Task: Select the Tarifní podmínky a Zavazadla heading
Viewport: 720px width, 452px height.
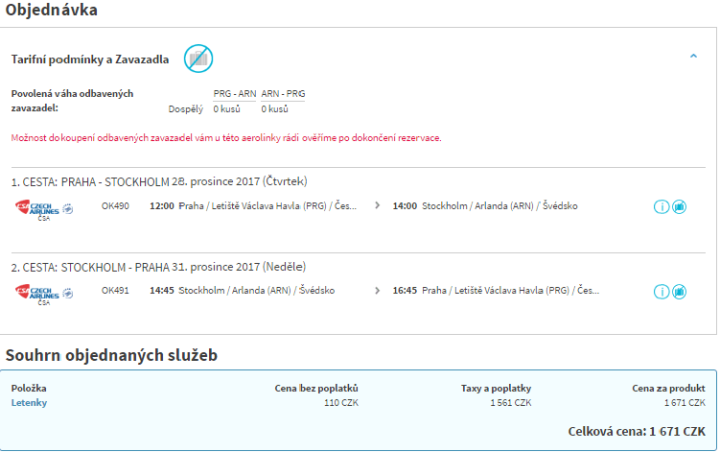Action: tap(90, 59)
